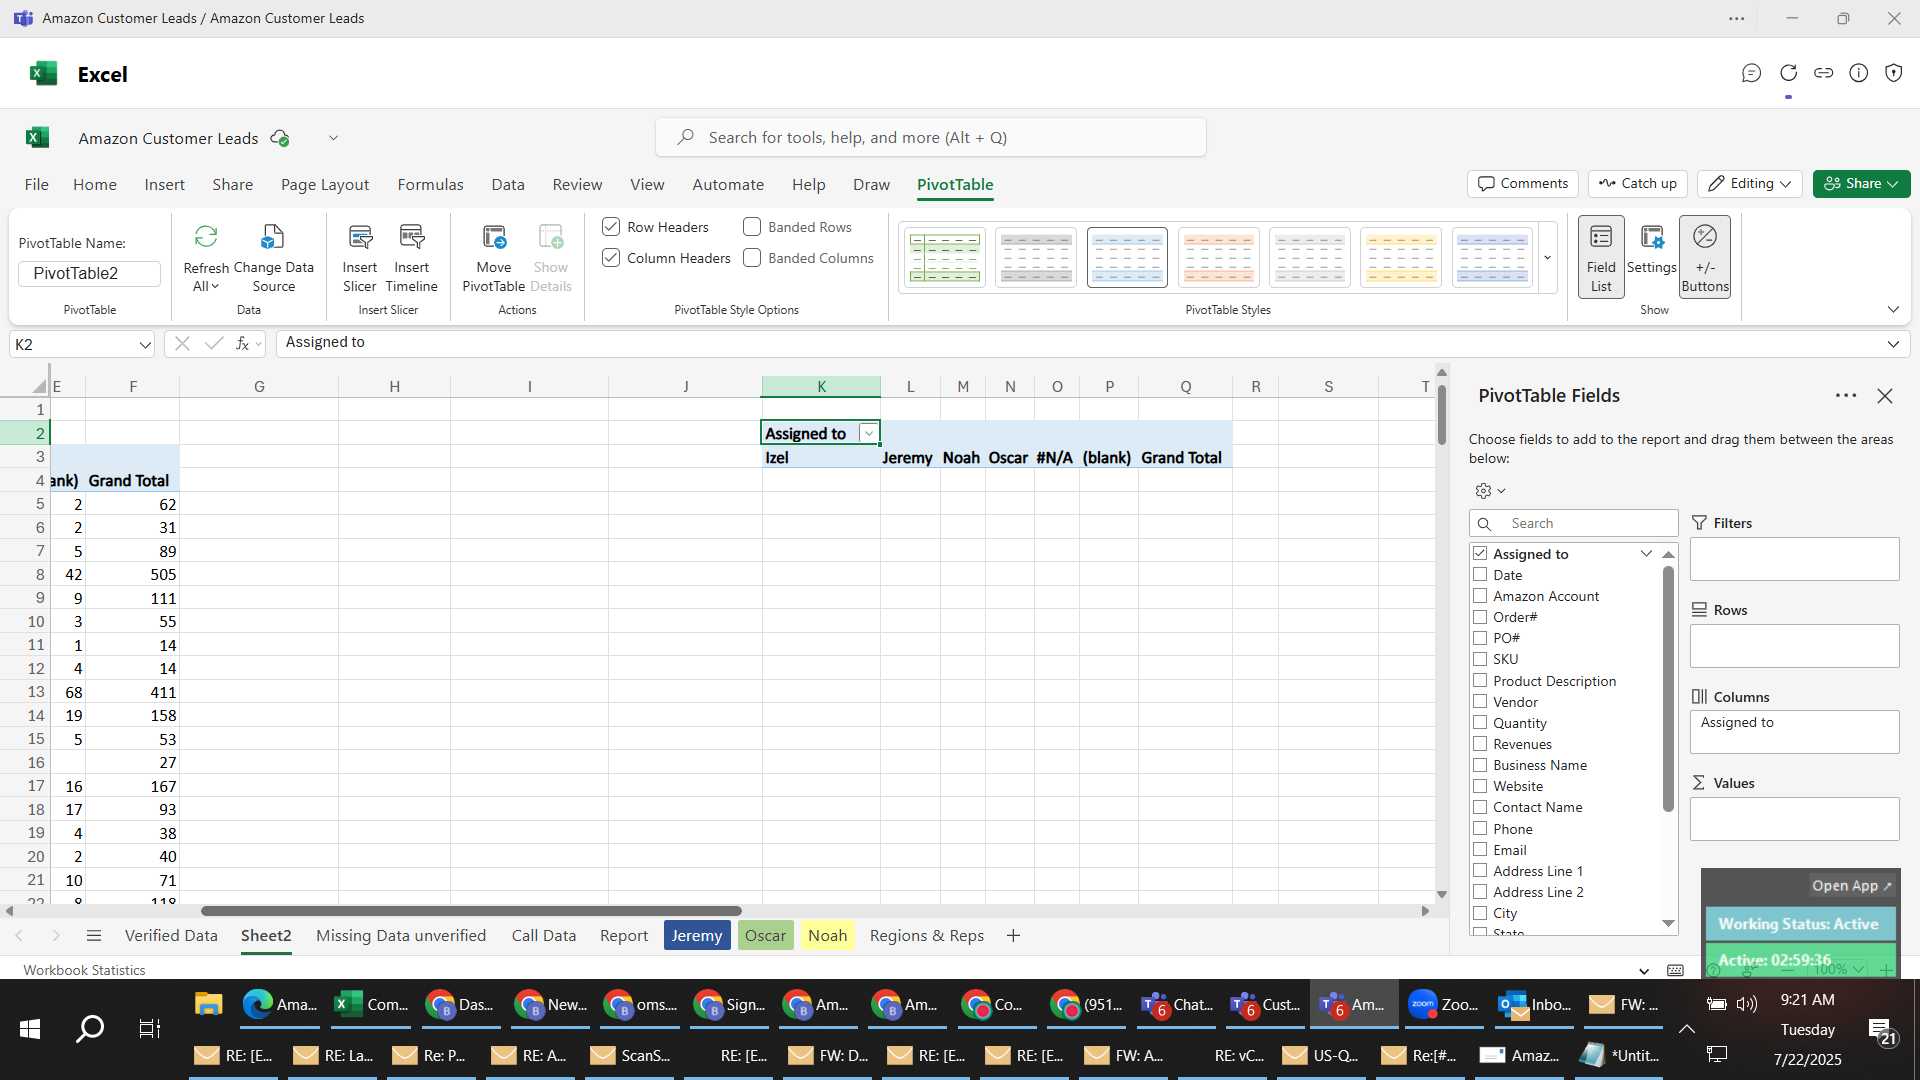Click the Comments button
This screenshot has height=1080, width=1920.
pos(1523,184)
